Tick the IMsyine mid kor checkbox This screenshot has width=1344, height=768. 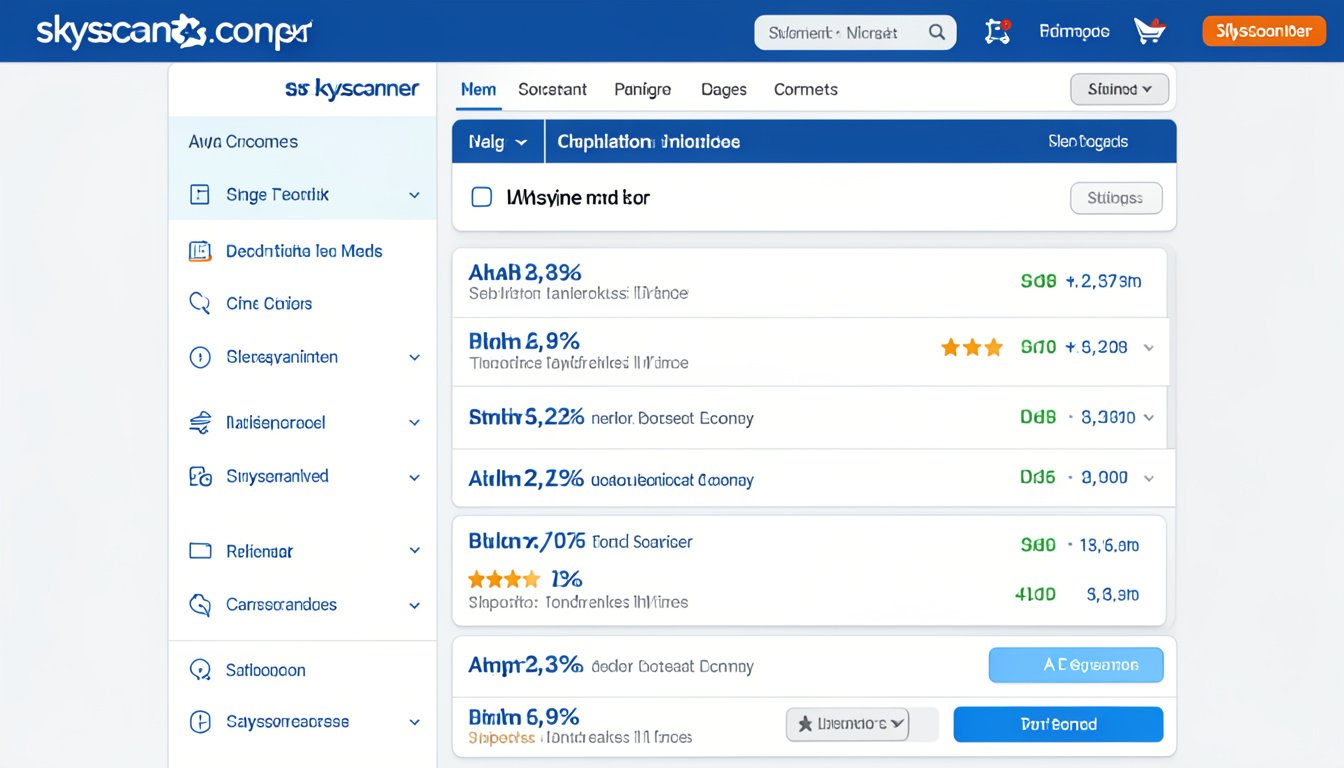pyautogui.click(x=481, y=197)
